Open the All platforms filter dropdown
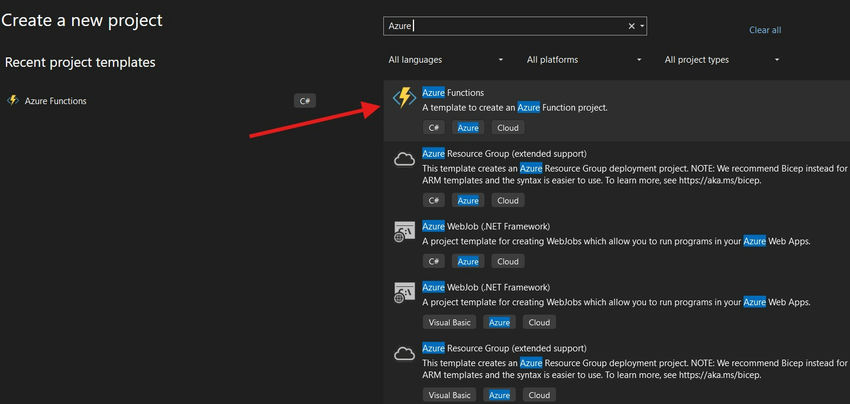850x404 pixels. pos(584,60)
